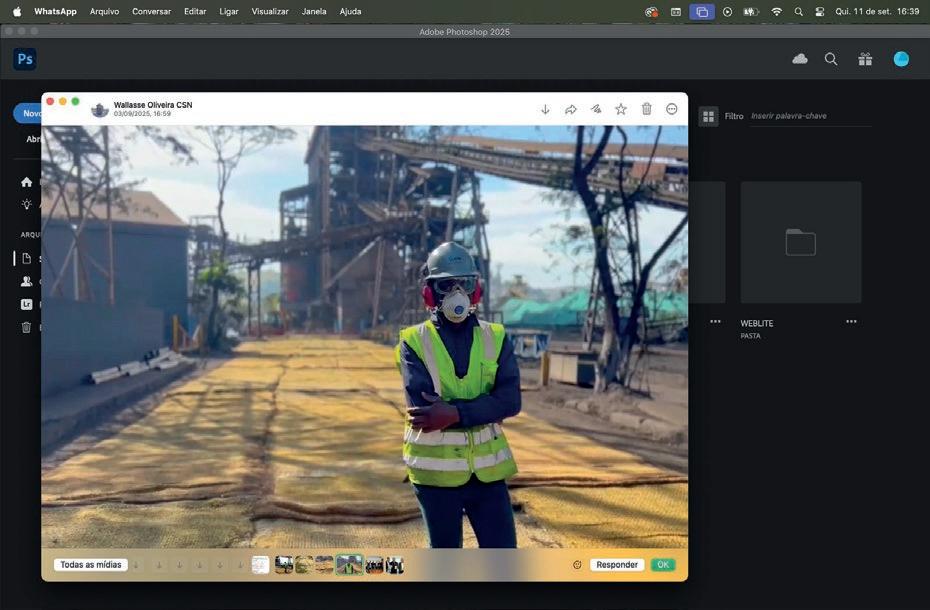Open the three-dot more options menu
The image size is (930, 610).
point(672,109)
